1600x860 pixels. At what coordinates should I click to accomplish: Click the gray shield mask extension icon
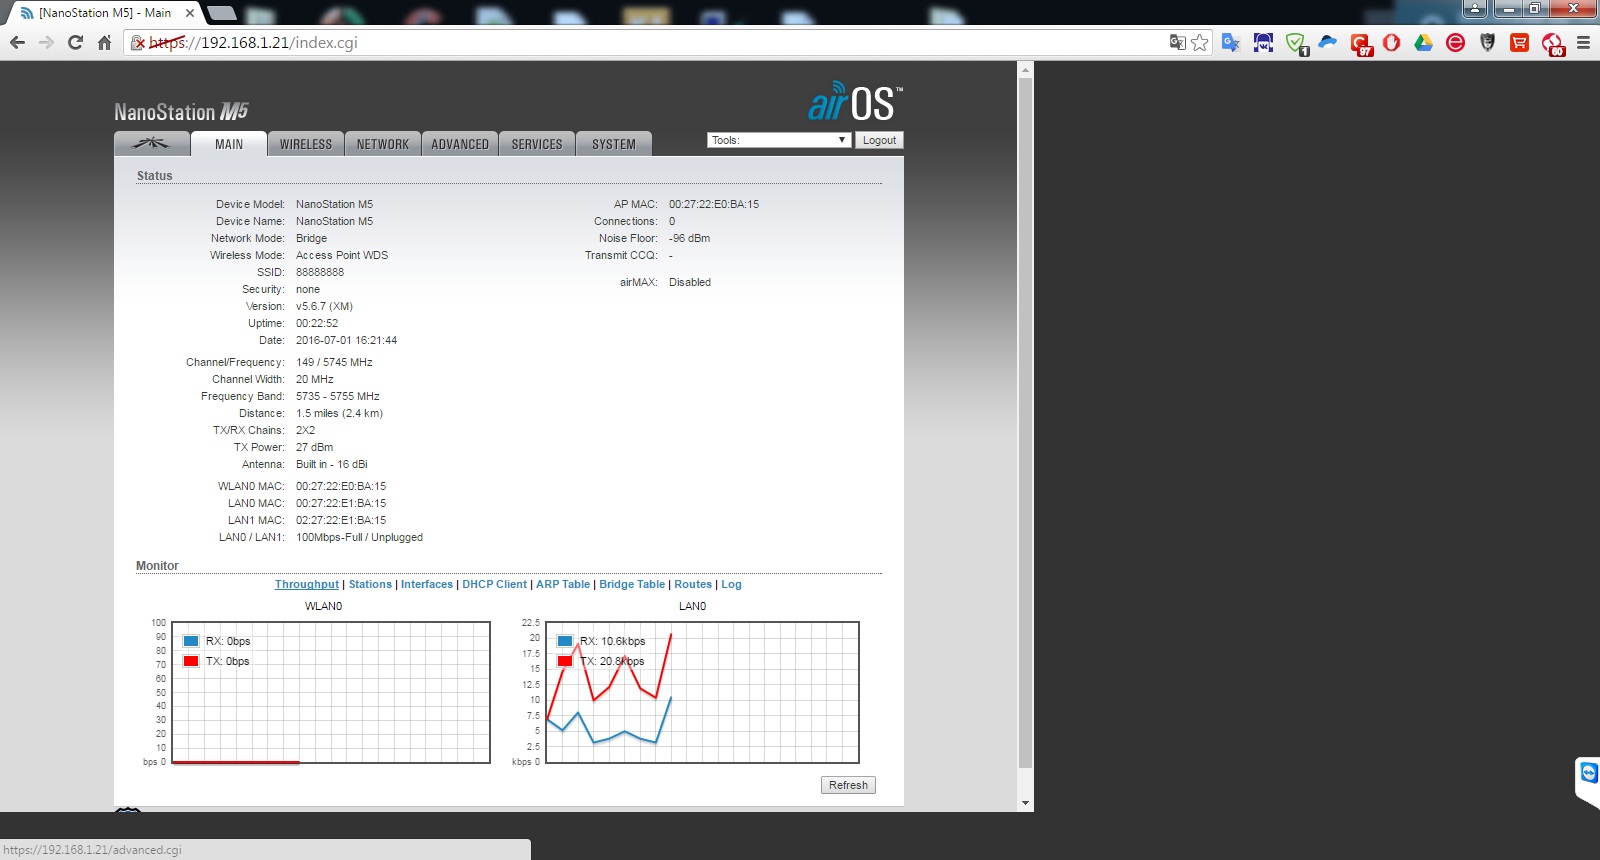(1488, 43)
